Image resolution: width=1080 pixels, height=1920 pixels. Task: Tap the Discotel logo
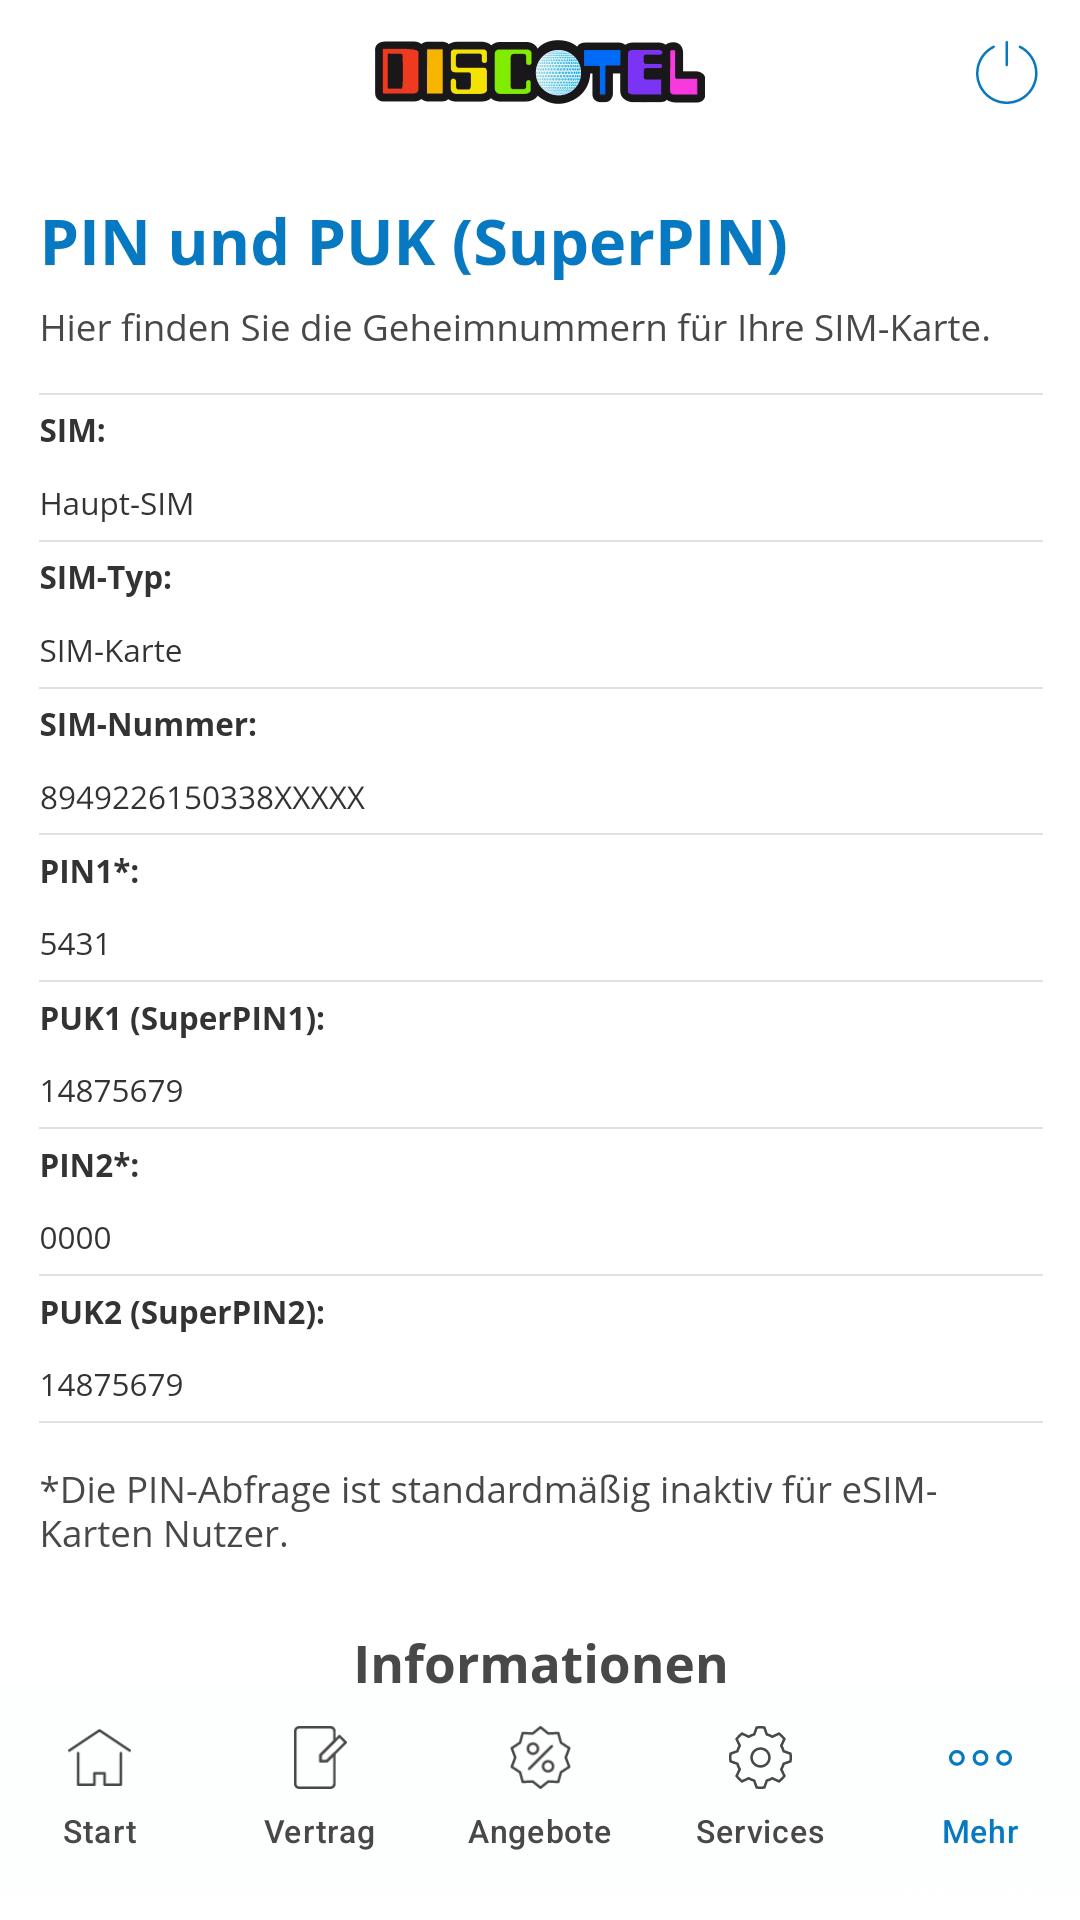[x=540, y=72]
